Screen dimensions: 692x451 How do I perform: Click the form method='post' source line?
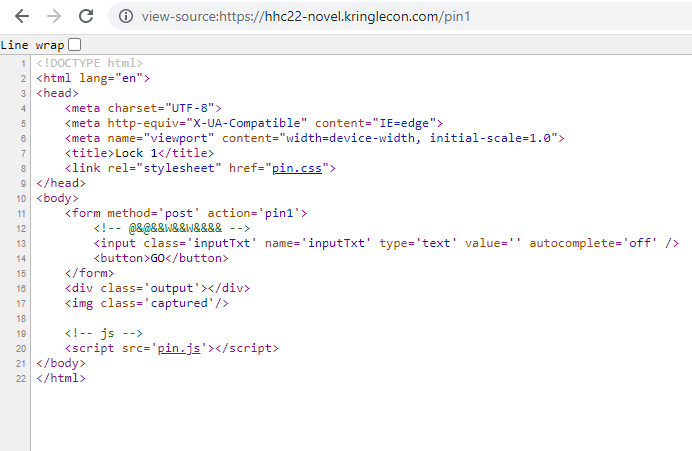click(187, 213)
